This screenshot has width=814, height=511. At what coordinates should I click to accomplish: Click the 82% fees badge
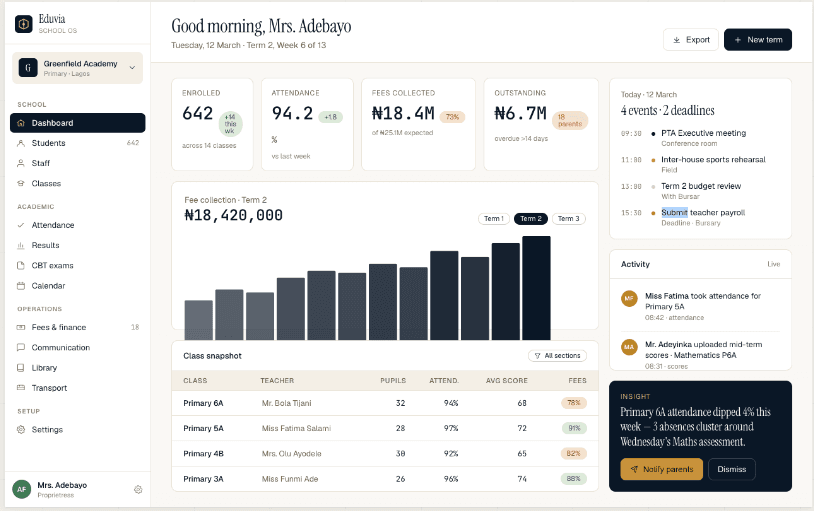pyautogui.click(x=574, y=453)
